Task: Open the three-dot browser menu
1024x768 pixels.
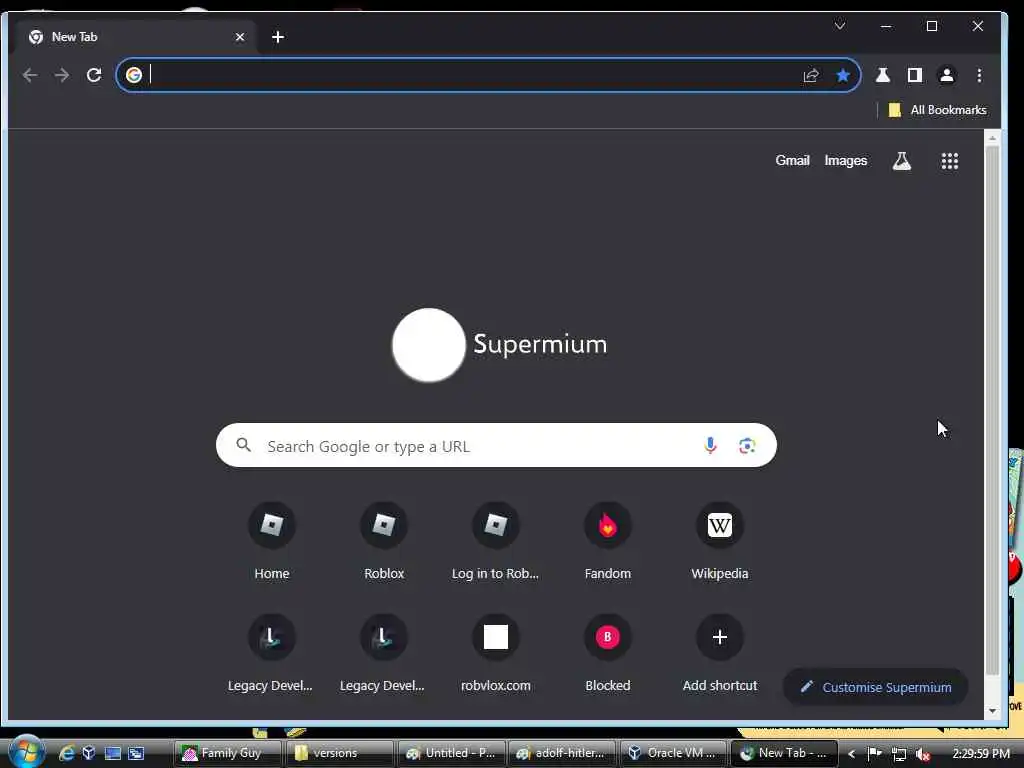Action: tap(979, 75)
